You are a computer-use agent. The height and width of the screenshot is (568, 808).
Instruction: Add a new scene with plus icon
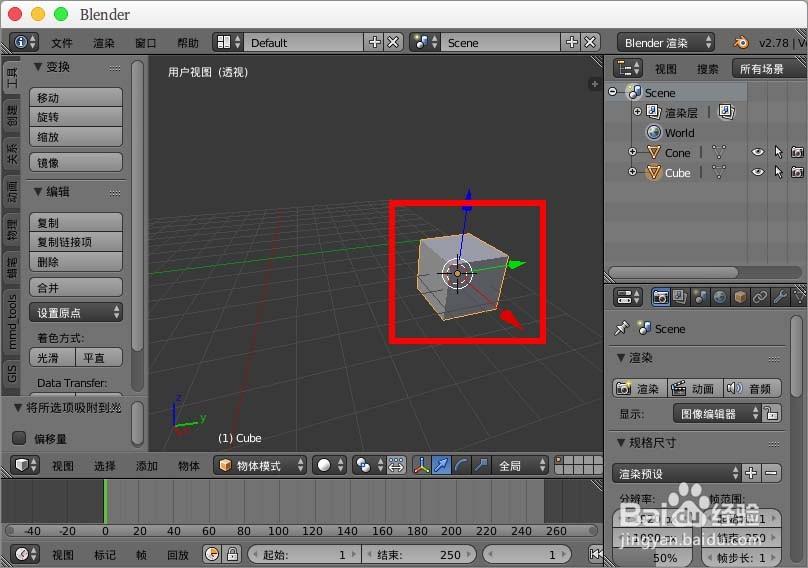click(x=571, y=42)
